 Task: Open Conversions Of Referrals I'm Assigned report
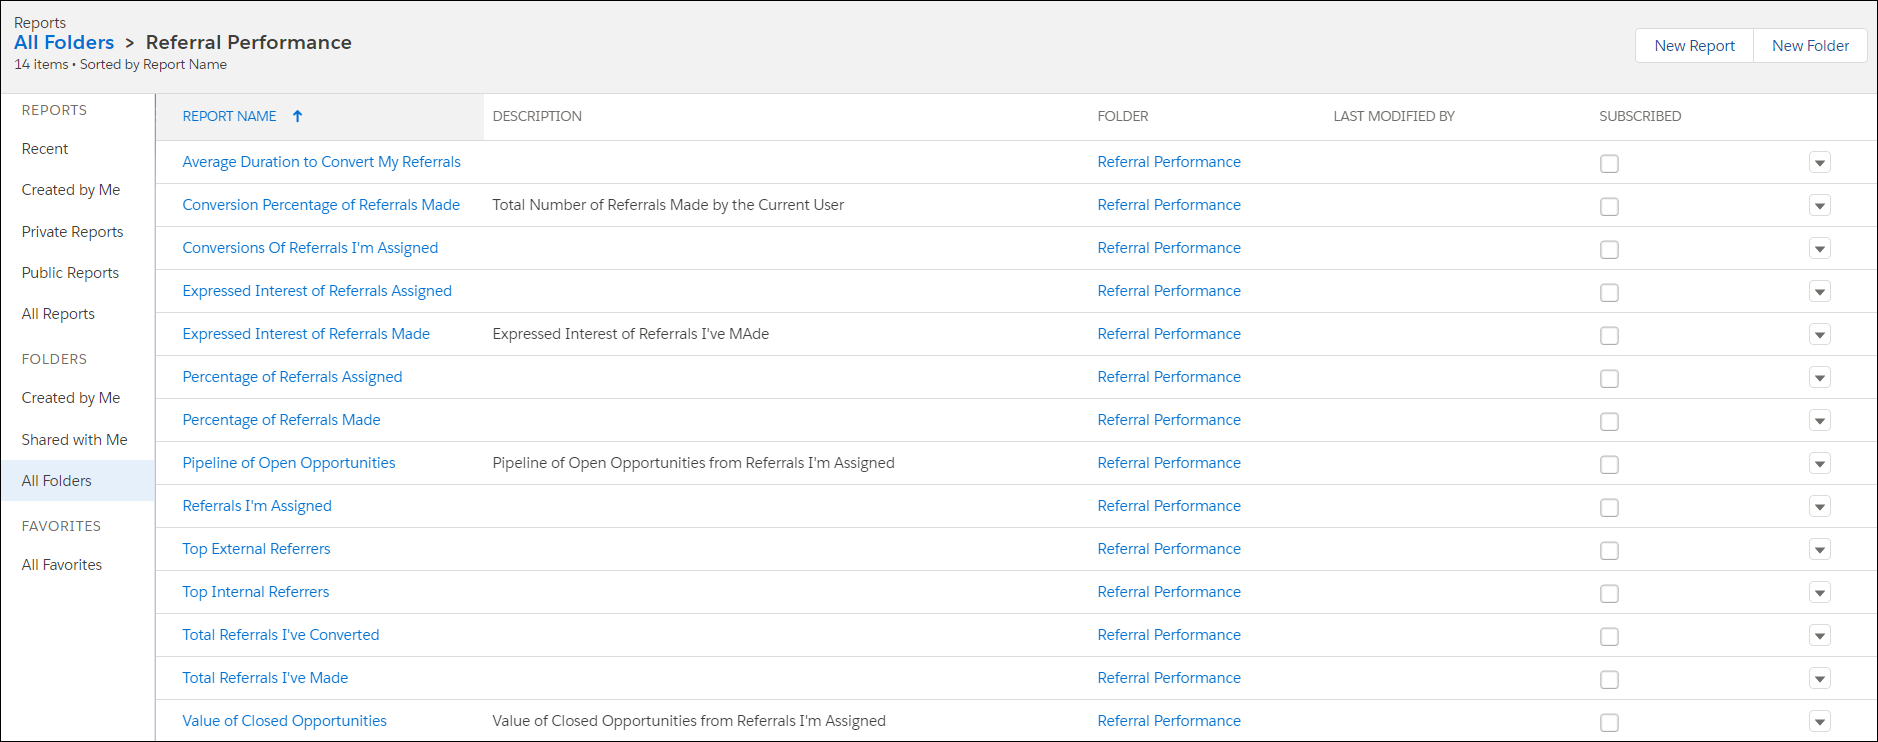coord(310,248)
